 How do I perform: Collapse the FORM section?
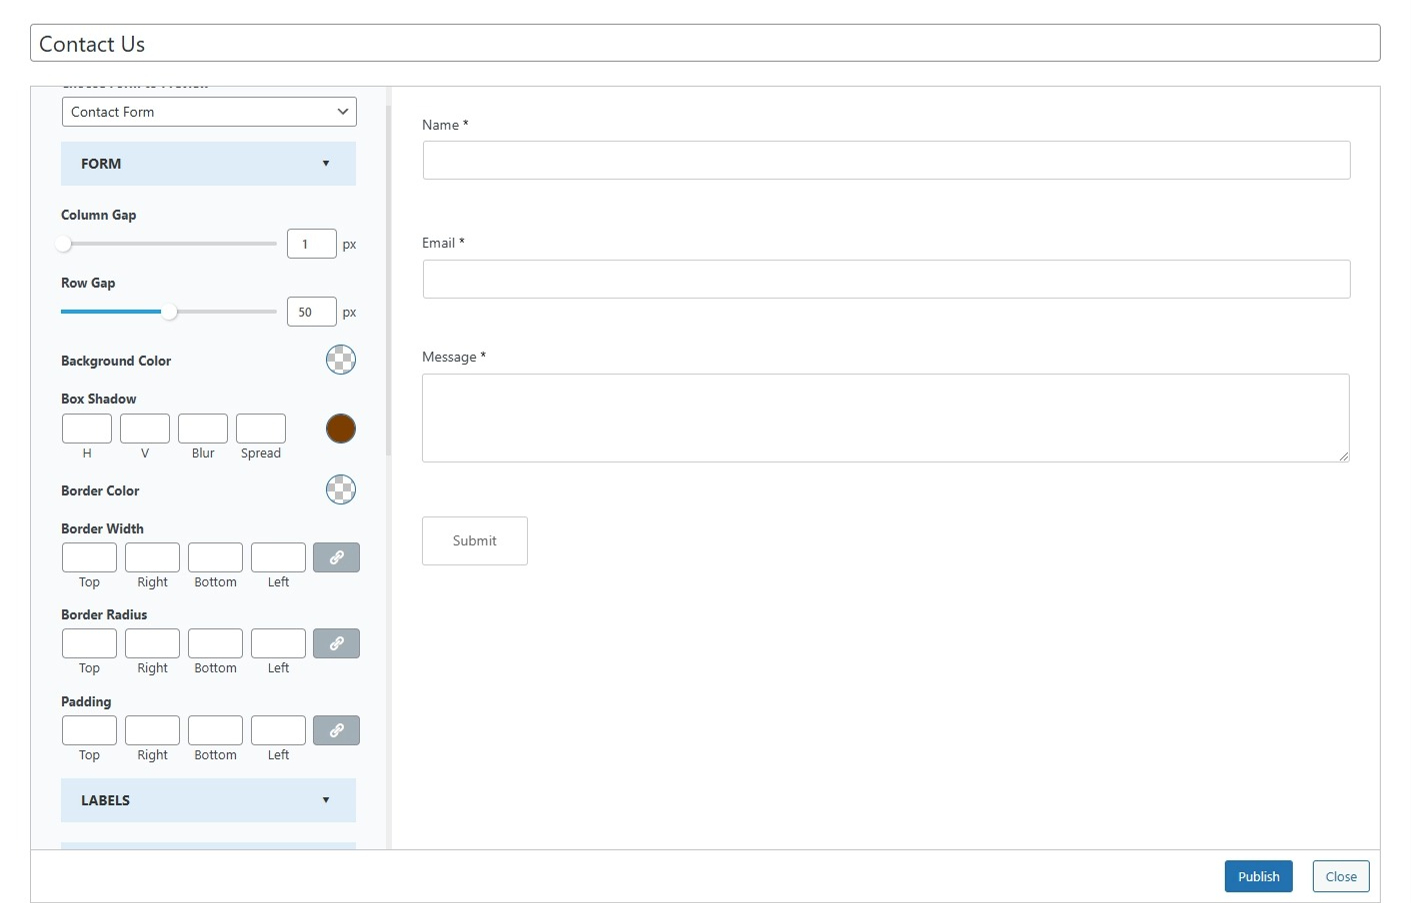208,164
